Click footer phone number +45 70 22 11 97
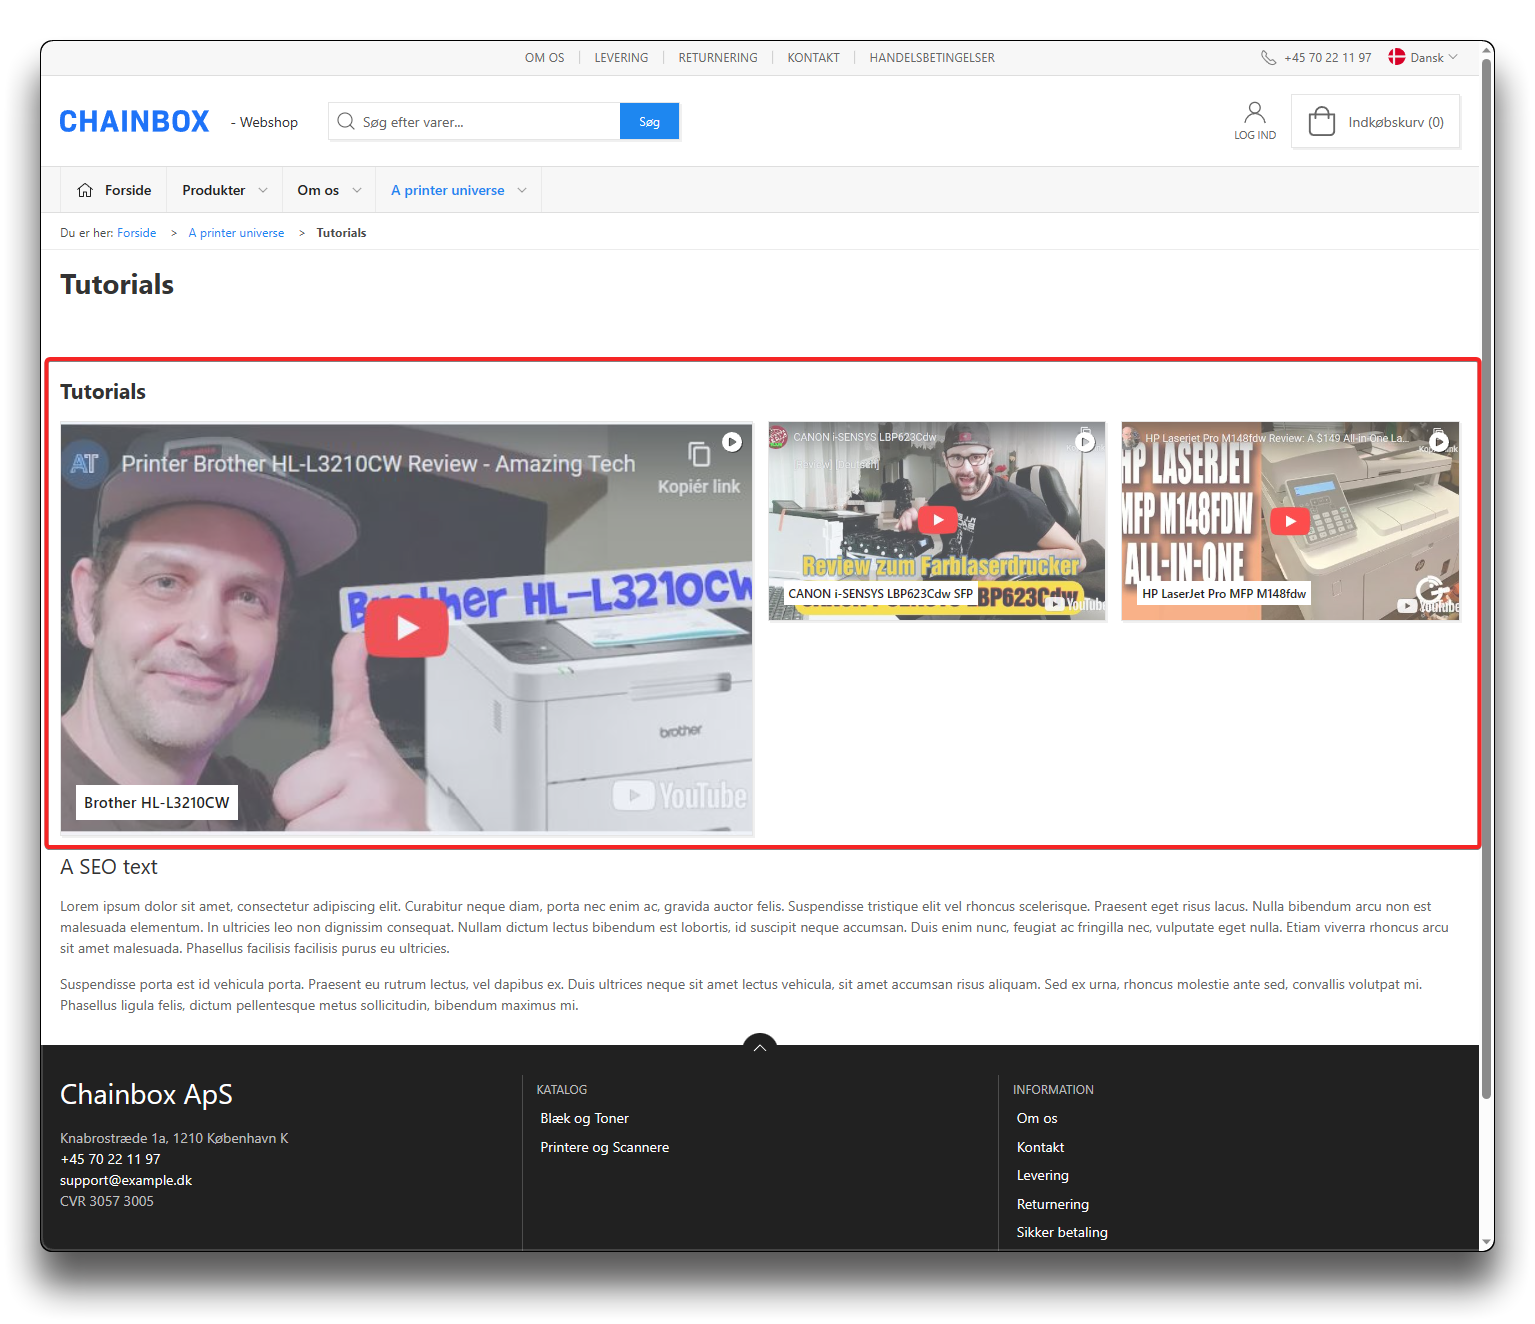 [110, 1159]
